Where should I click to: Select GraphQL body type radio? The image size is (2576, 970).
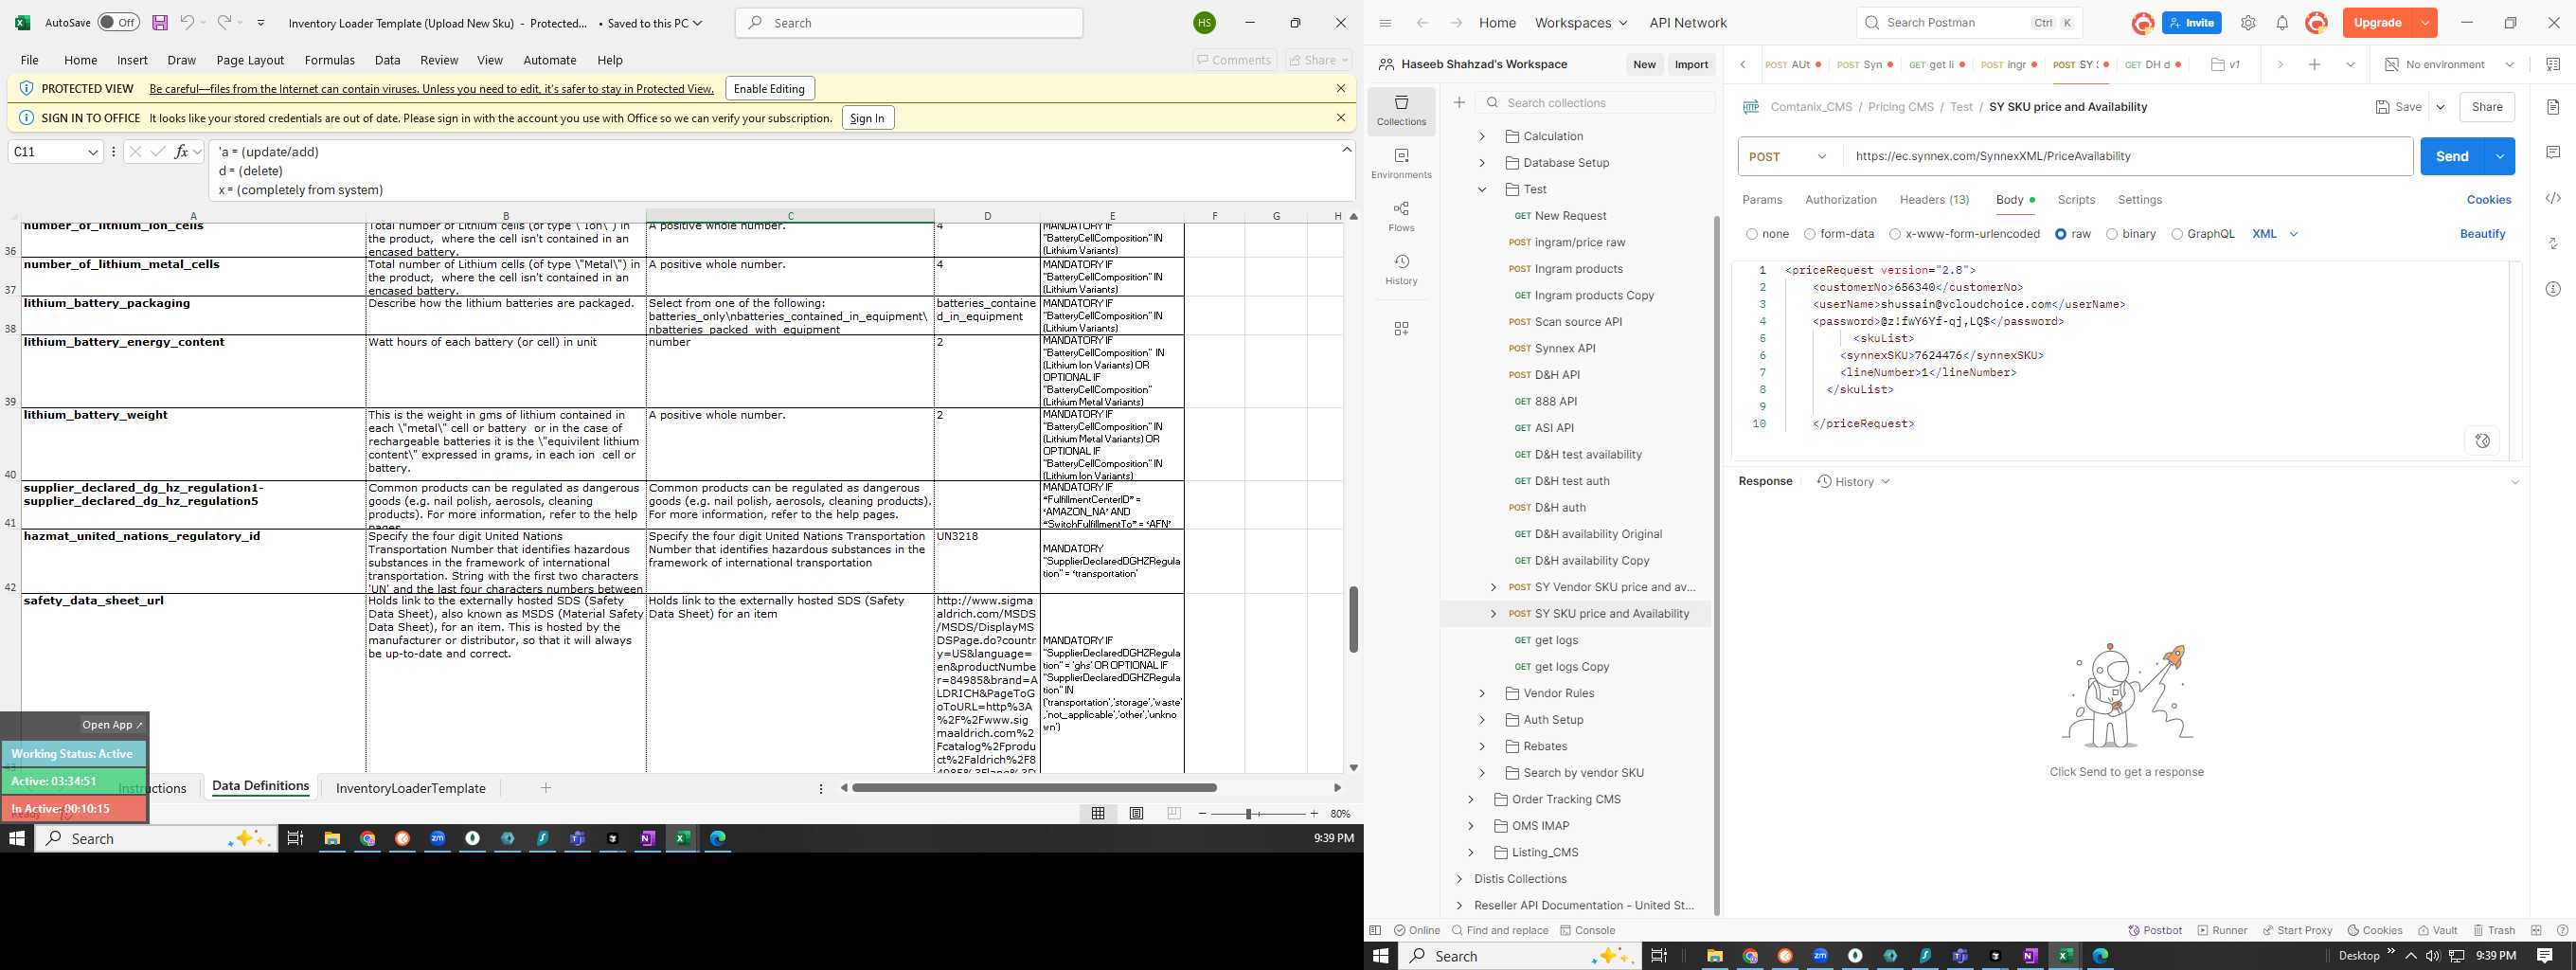tap(2177, 234)
